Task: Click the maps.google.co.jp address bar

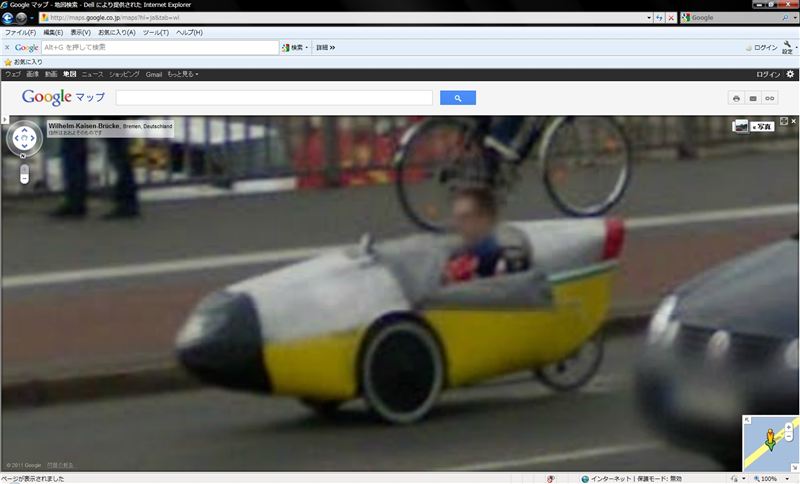Action: [342, 18]
